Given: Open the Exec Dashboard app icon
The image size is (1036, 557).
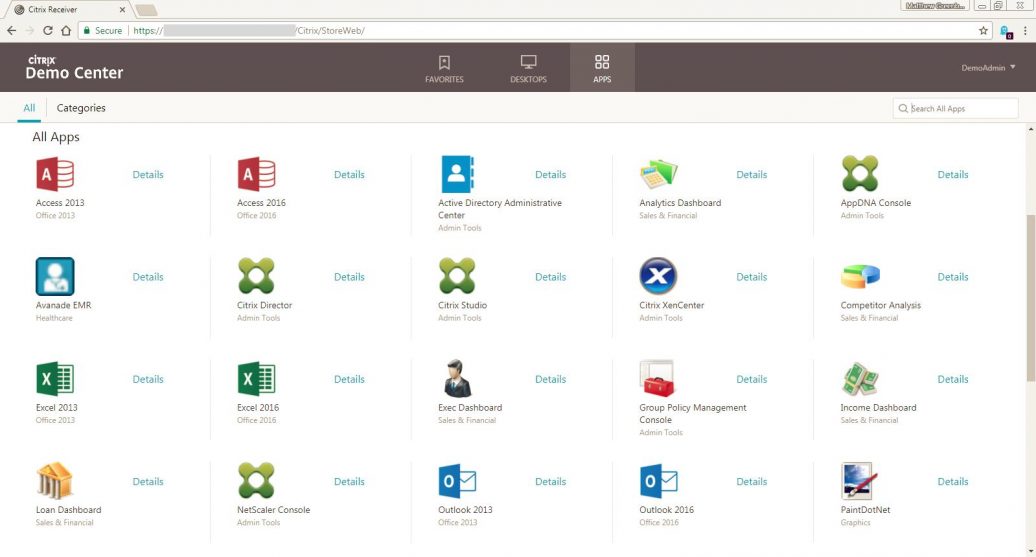Looking at the screenshot, I should [x=458, y=380].
